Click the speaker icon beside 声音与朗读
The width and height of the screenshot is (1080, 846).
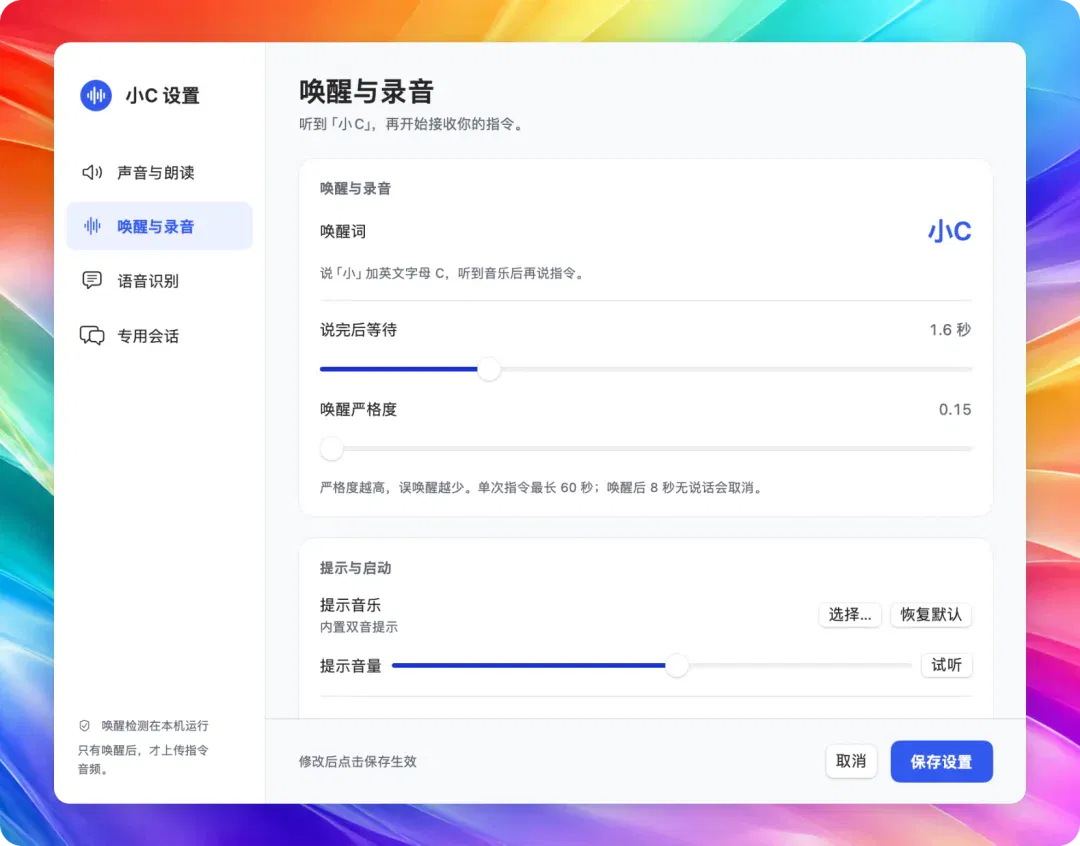92,172
